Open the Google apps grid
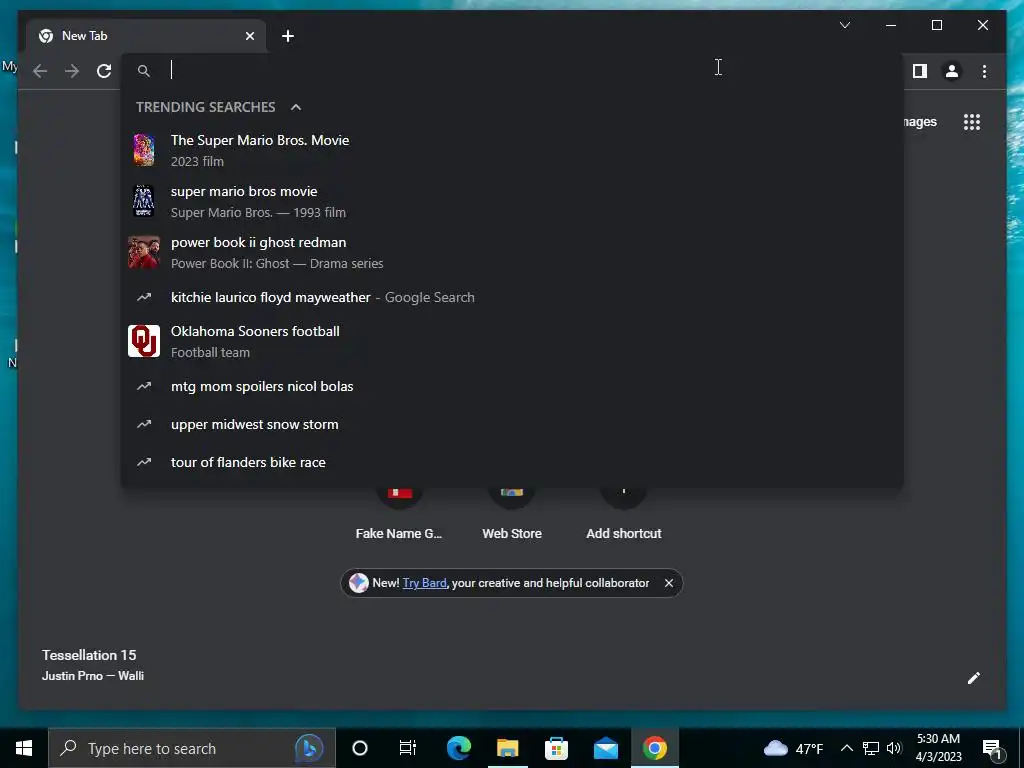This screenshot has height=768, width=1024. 972,121
